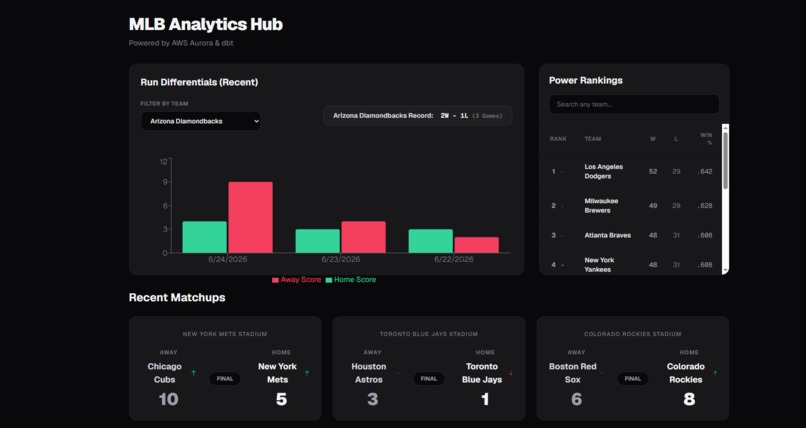The image size is (806, 428).
Task: Select the Milwaukee Brewers ranking row
Action: coord(631,206)
